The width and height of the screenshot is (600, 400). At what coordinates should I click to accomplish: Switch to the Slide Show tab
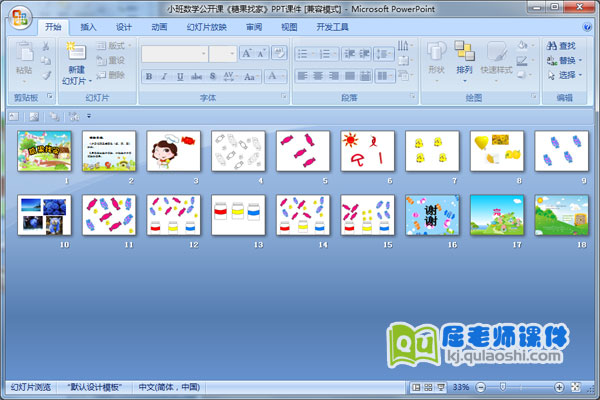207,27
